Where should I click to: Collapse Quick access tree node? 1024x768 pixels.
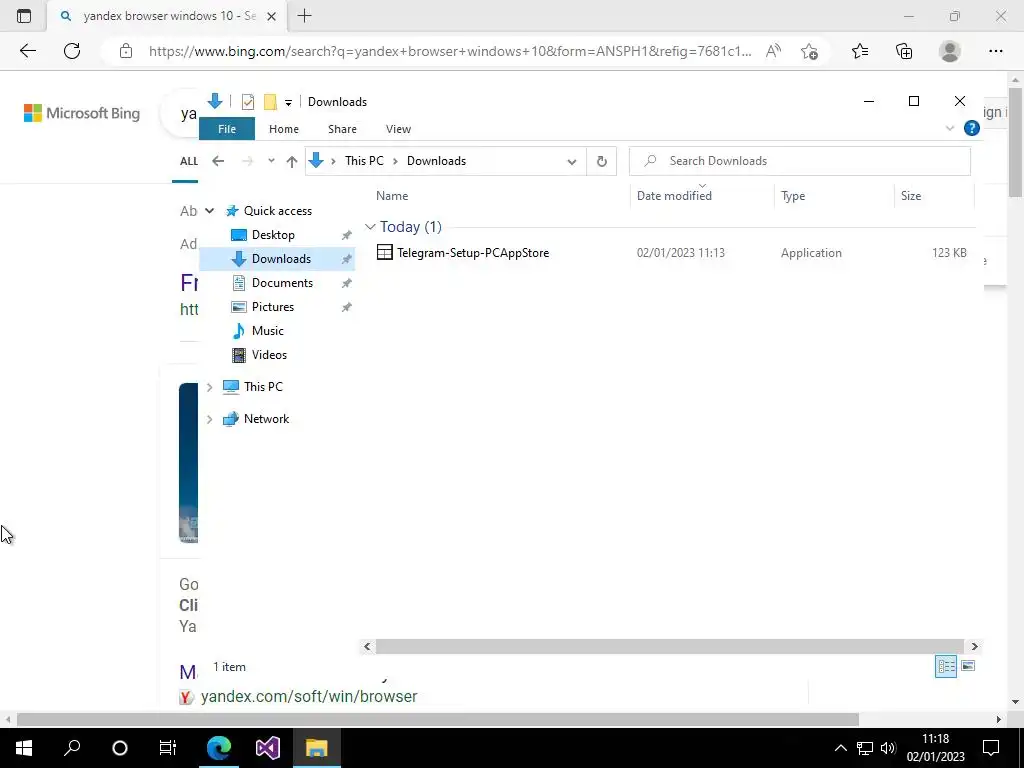coord(210,211)
